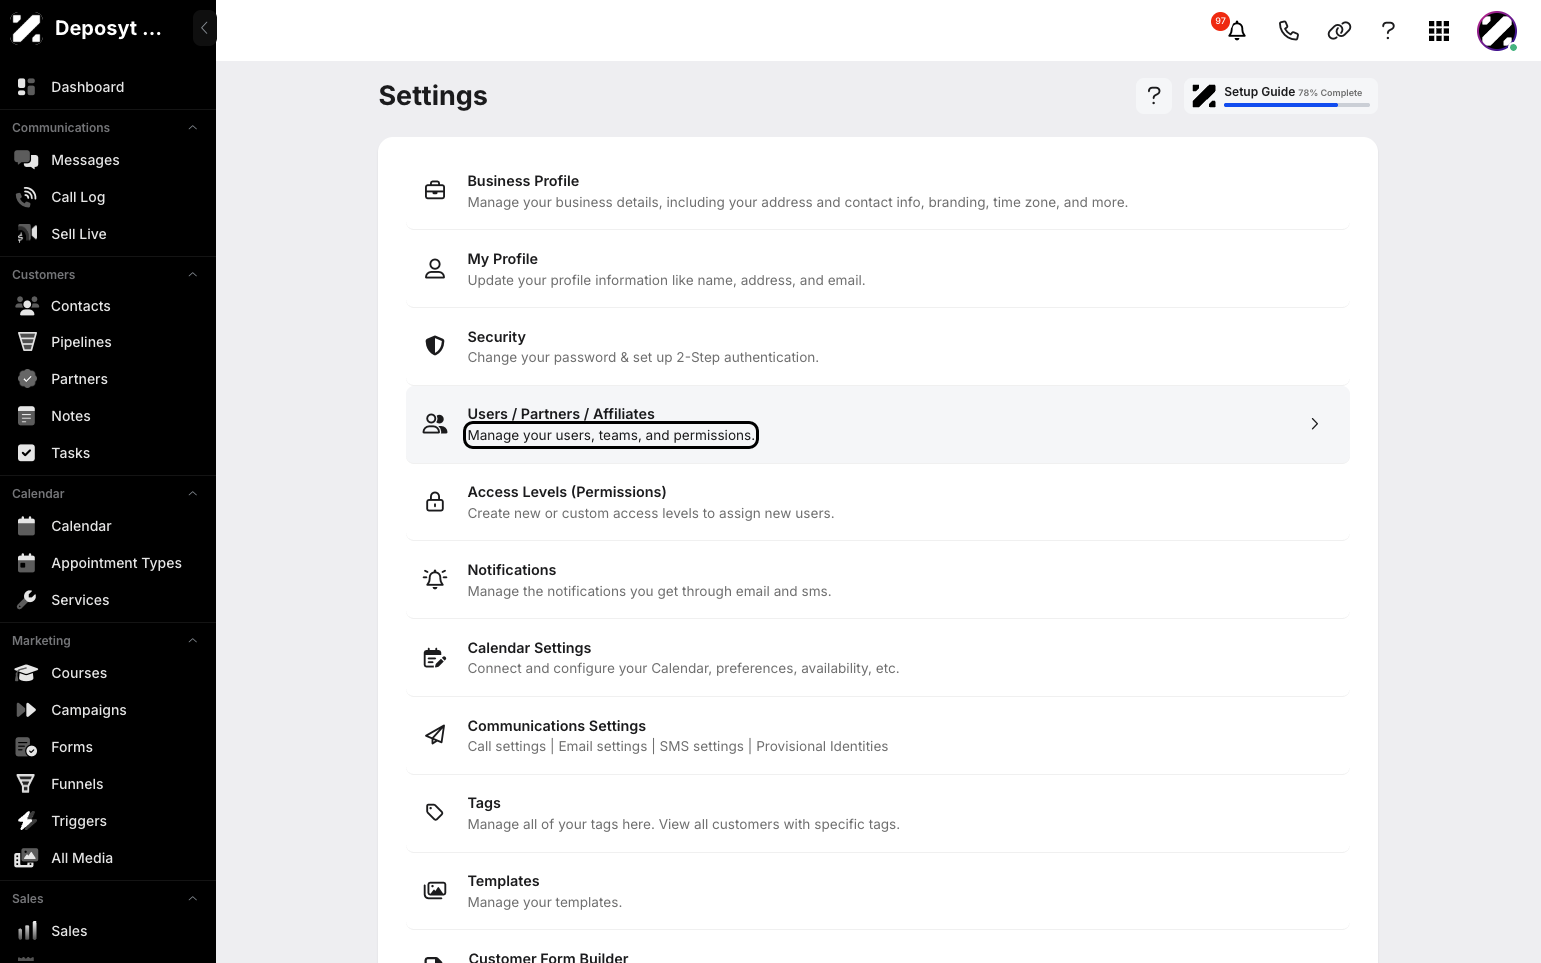
Task: Click the Templates images icon
Action: coord(435,890)
